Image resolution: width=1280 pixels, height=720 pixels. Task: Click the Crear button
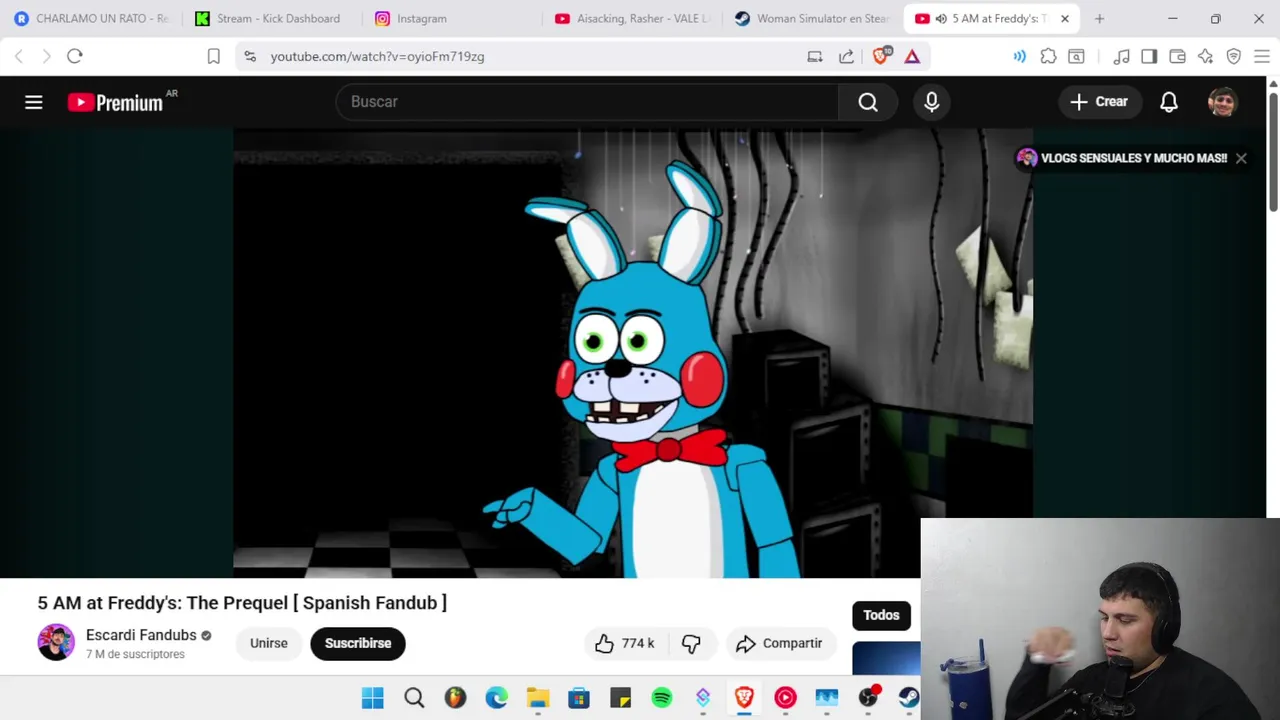coord(1099,102)
